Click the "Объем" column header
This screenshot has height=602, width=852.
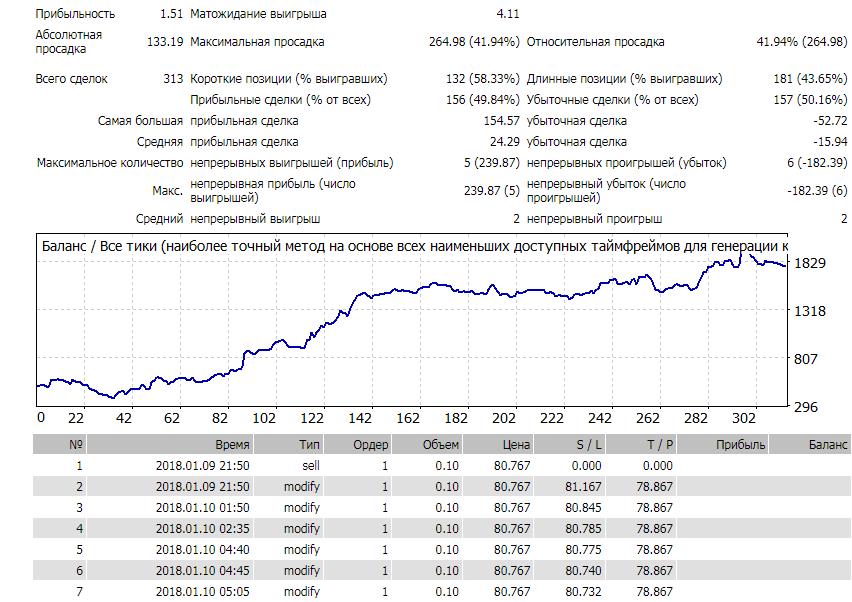440,445
